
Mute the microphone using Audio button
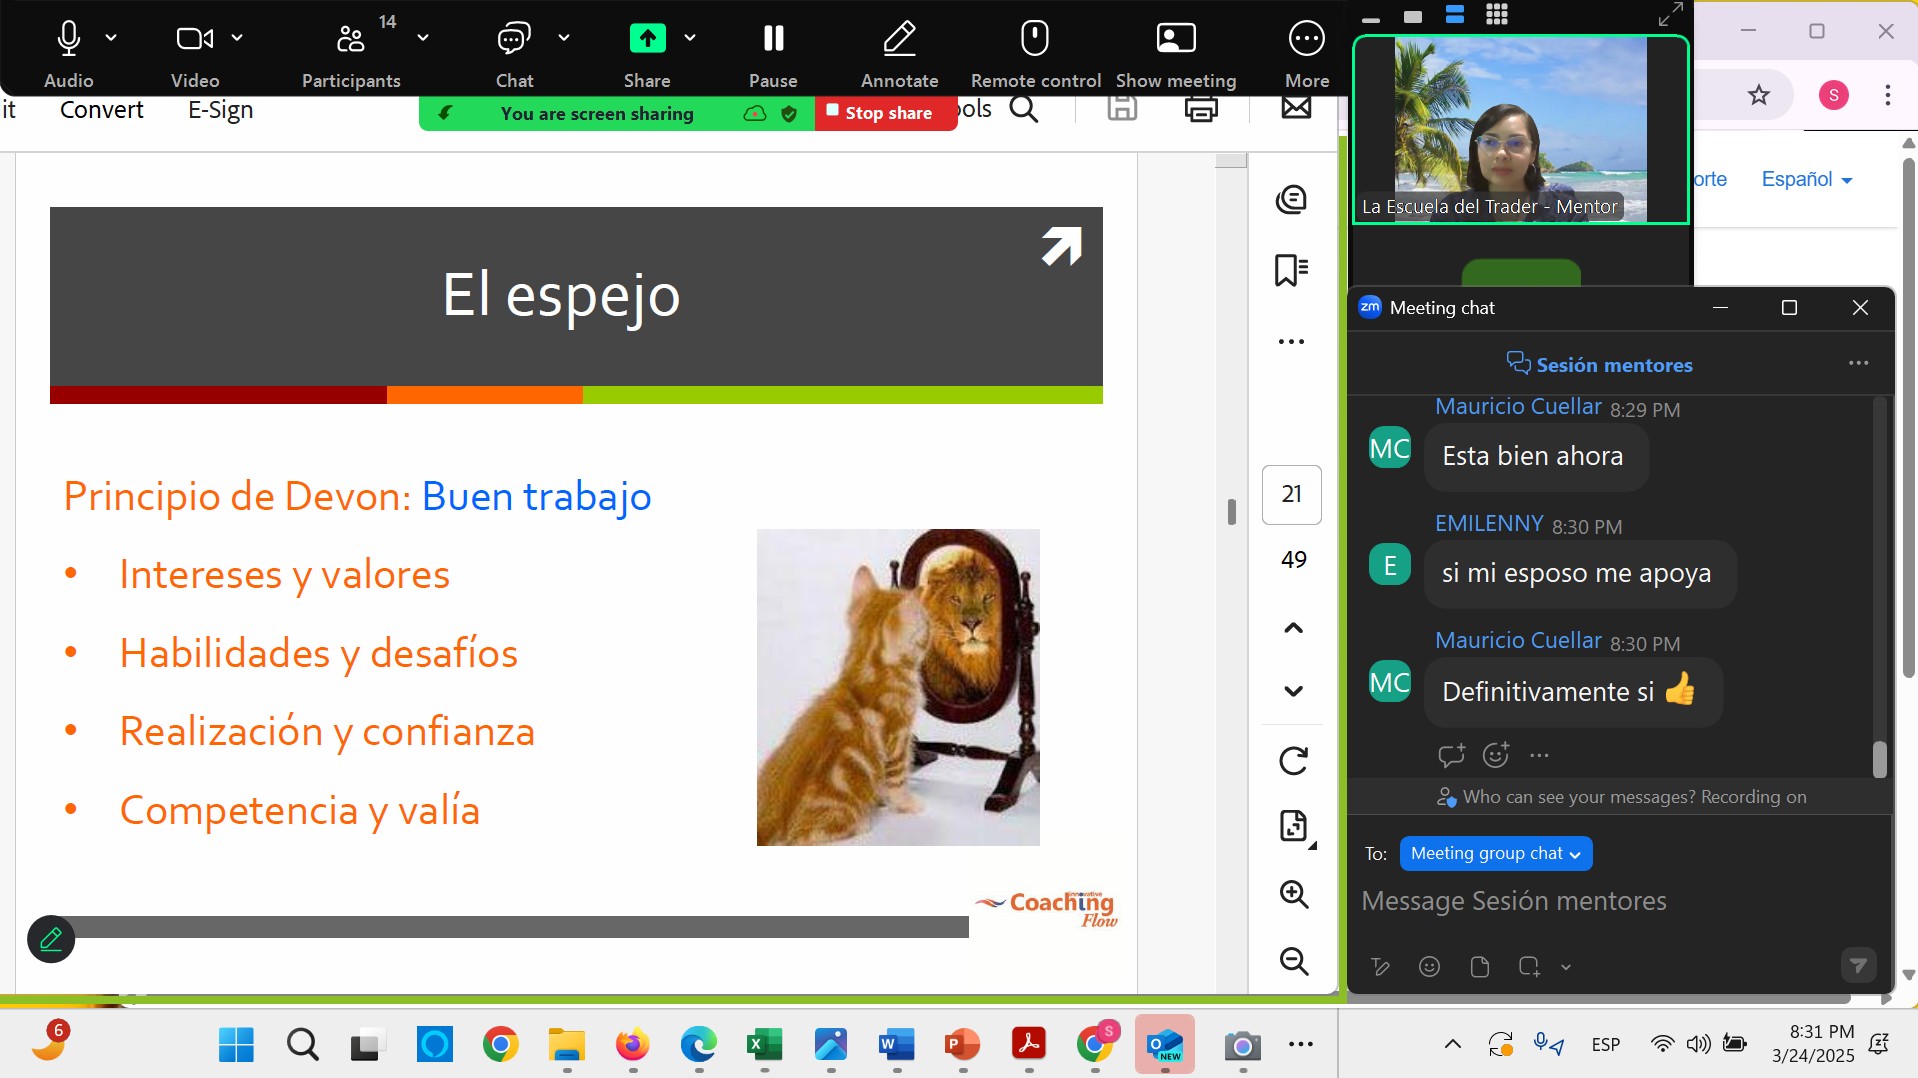pyautogui.click(x=68, y=40)
